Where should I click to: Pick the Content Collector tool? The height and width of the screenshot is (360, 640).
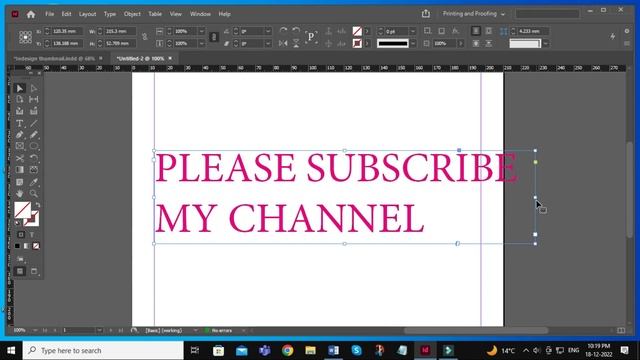click(x=20, y=111)
